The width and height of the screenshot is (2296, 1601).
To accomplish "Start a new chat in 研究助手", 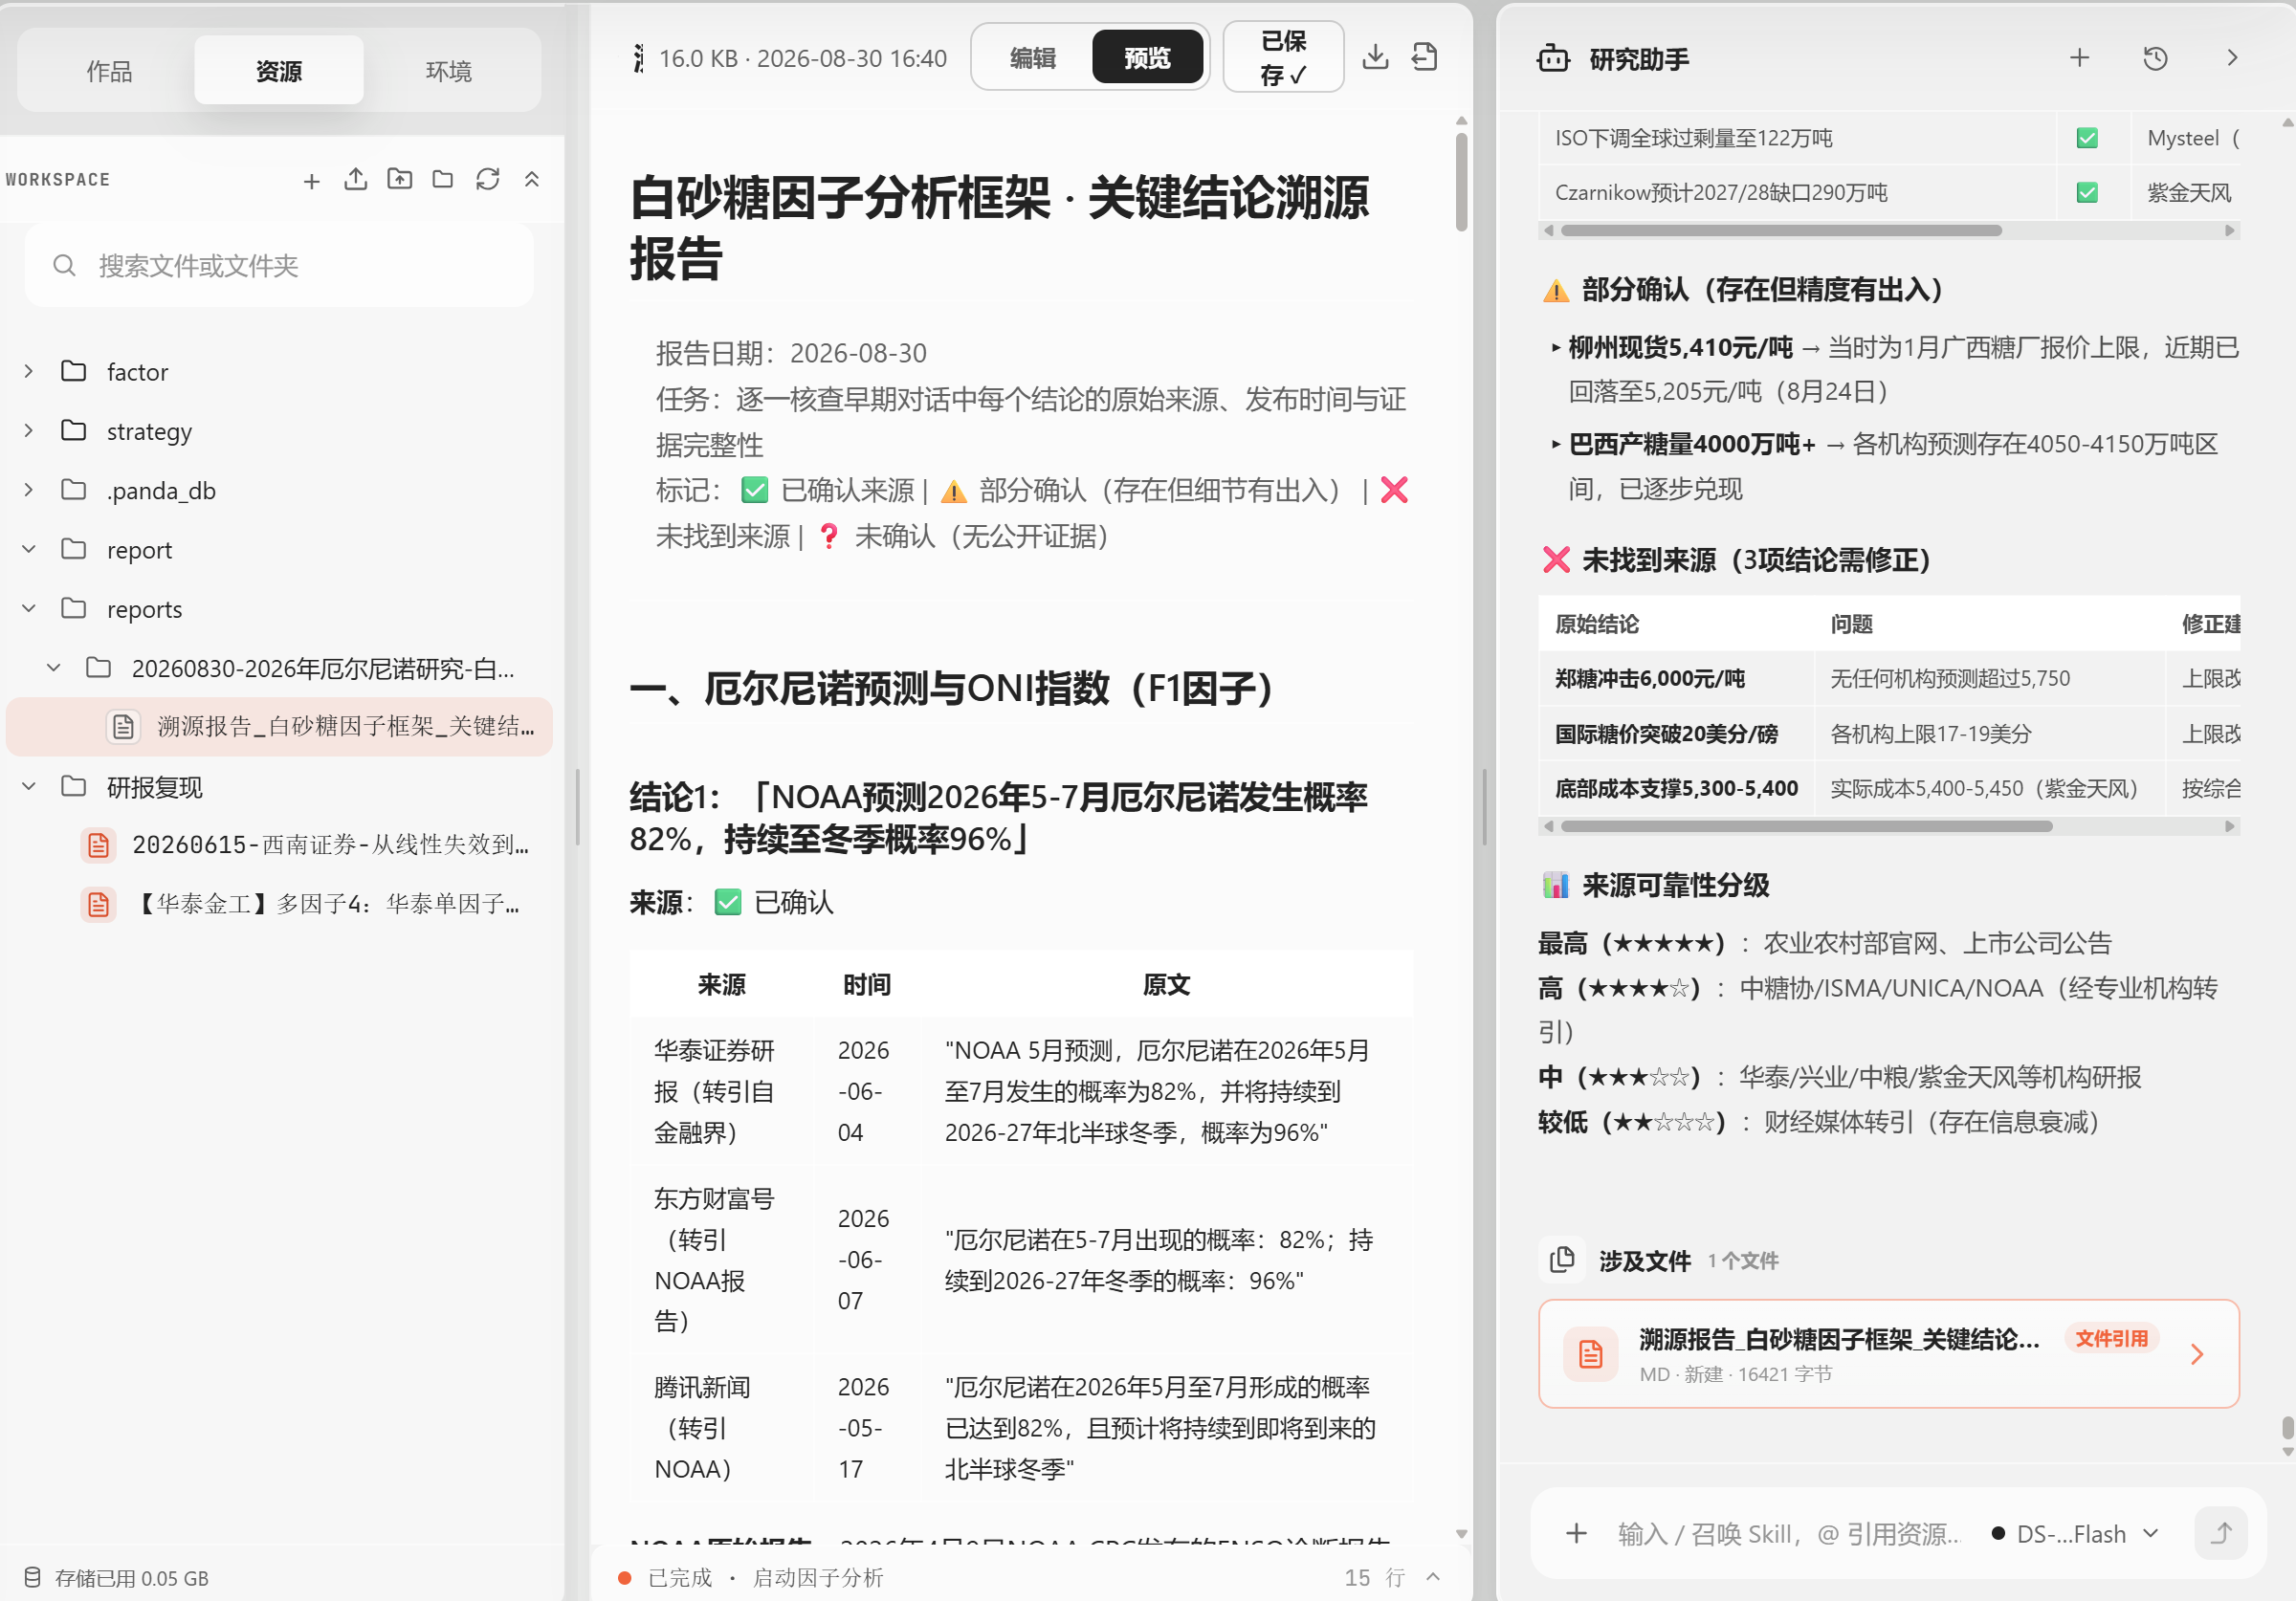I will point(2080,58).
